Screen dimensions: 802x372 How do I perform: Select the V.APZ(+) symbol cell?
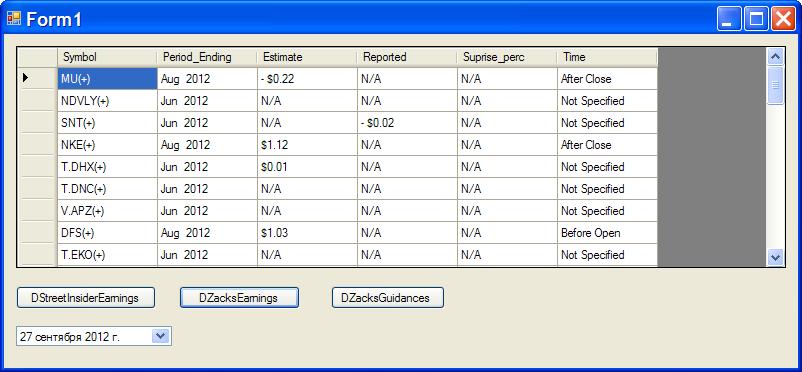pos(107,211)
